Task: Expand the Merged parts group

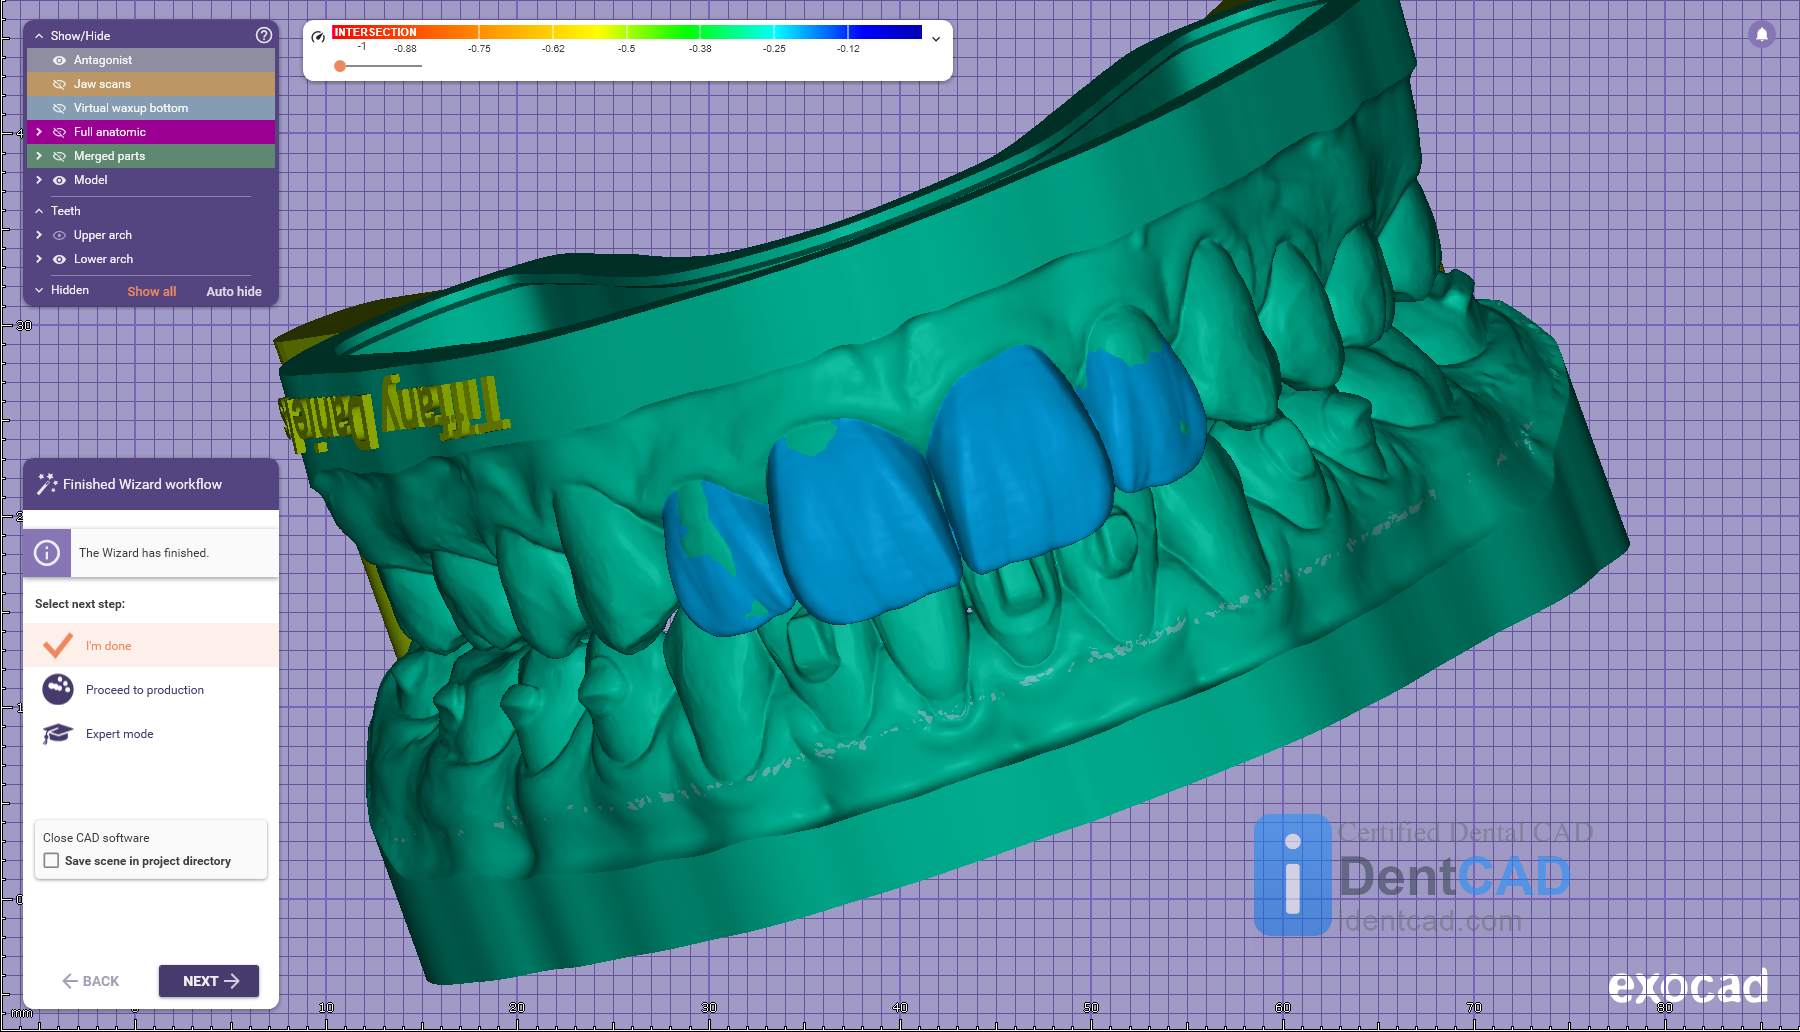Action: coord(39,156)
